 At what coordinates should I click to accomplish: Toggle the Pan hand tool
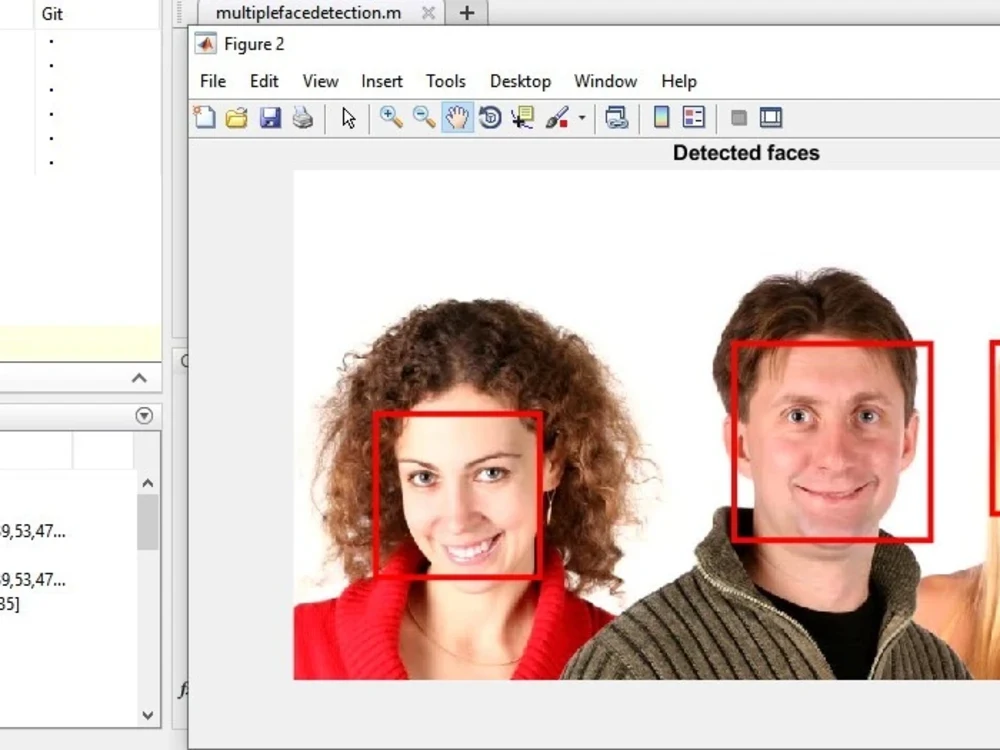(457, 117)
